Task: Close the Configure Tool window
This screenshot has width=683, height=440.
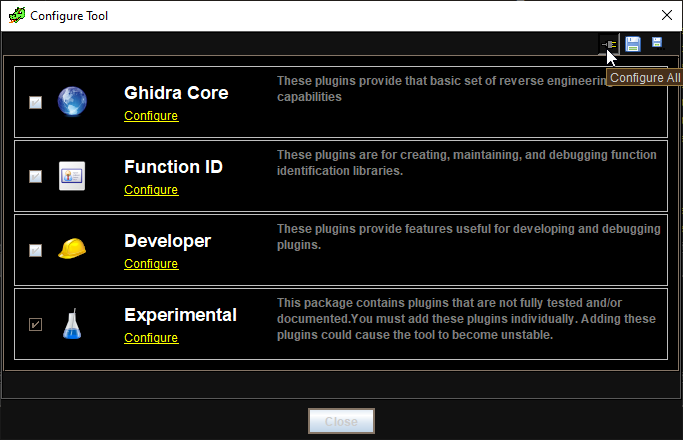Action: pos(666,15)
